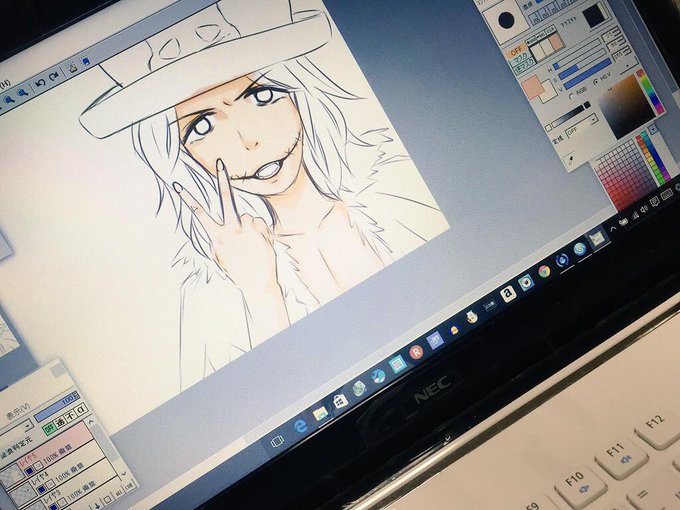Tick the checkbox beside the gradient bar
This screenshot has height=510, width=680.
pos(548,128)
